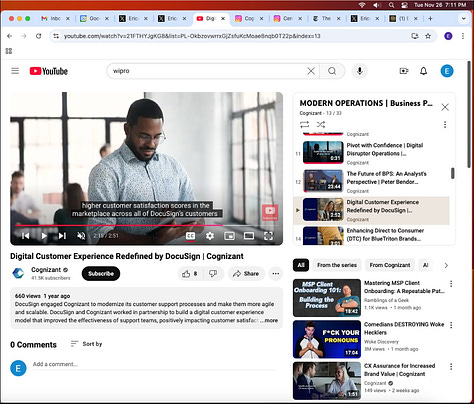Reload the current page
This screenshot has height=404, width=474.
coord(38,36)
